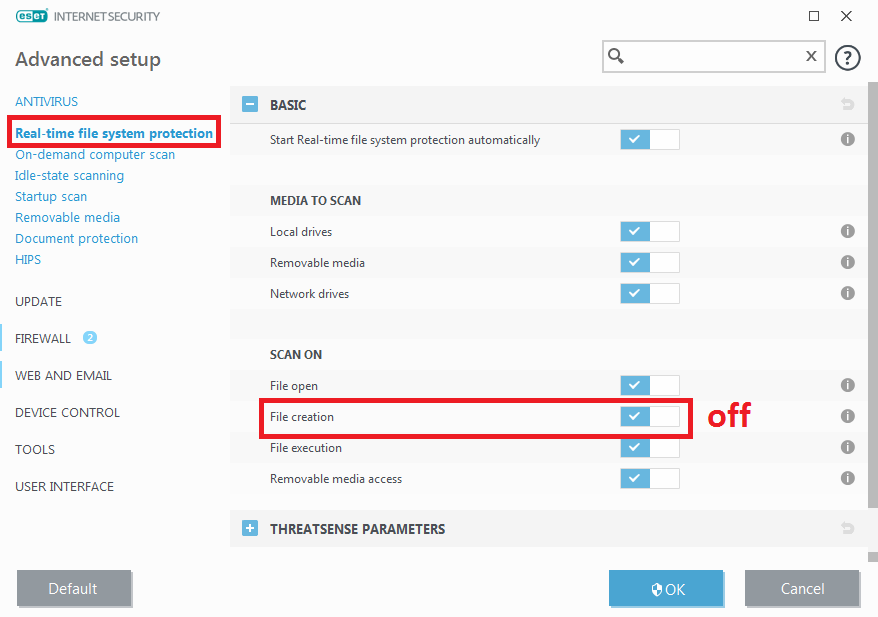The image size is (878, 617).
Task: Click info icon for Local drives
Action: coord(847,231)
